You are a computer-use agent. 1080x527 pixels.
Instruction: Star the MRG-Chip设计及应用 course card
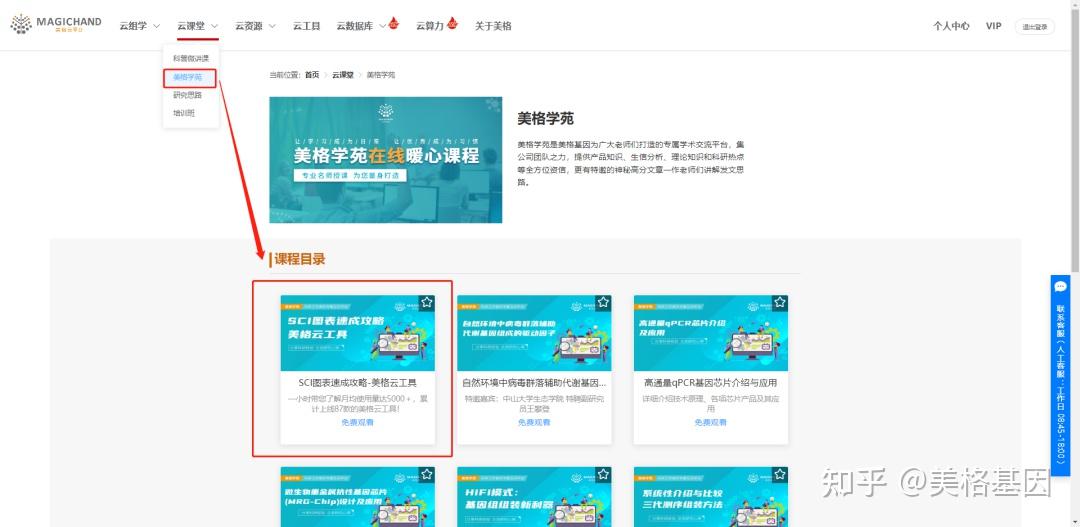427,474
